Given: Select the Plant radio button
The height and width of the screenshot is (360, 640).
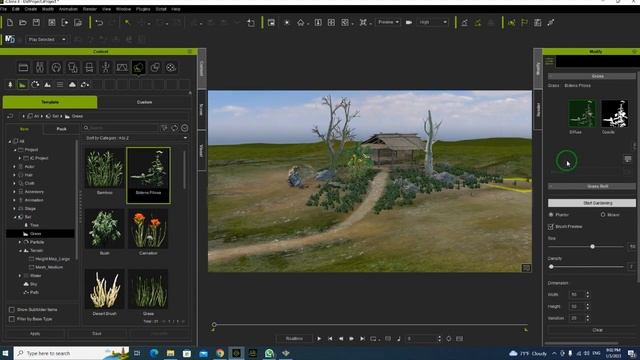Looking at the screenshot, I should click(551, 215).
